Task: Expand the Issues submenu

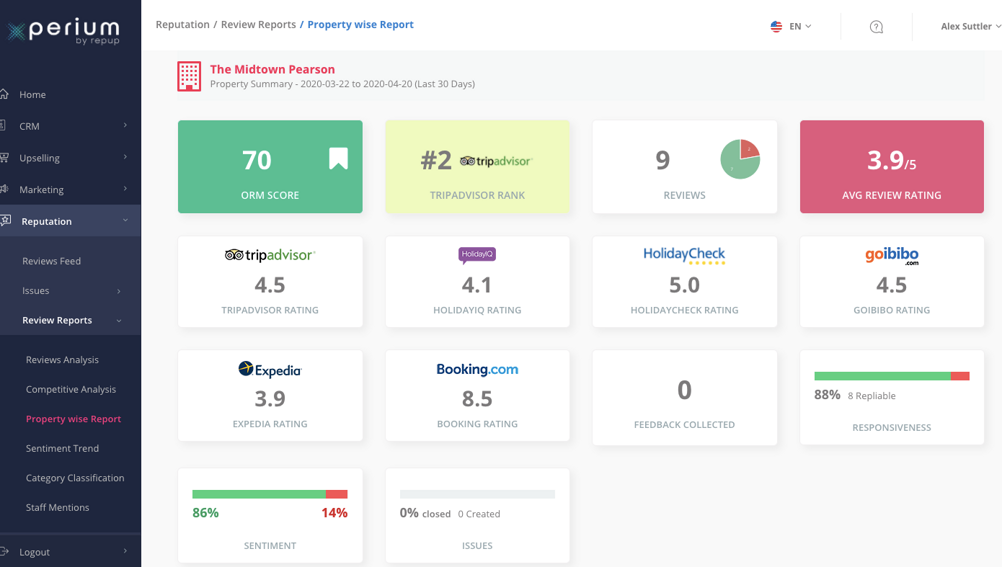Action: coord(70,291)
